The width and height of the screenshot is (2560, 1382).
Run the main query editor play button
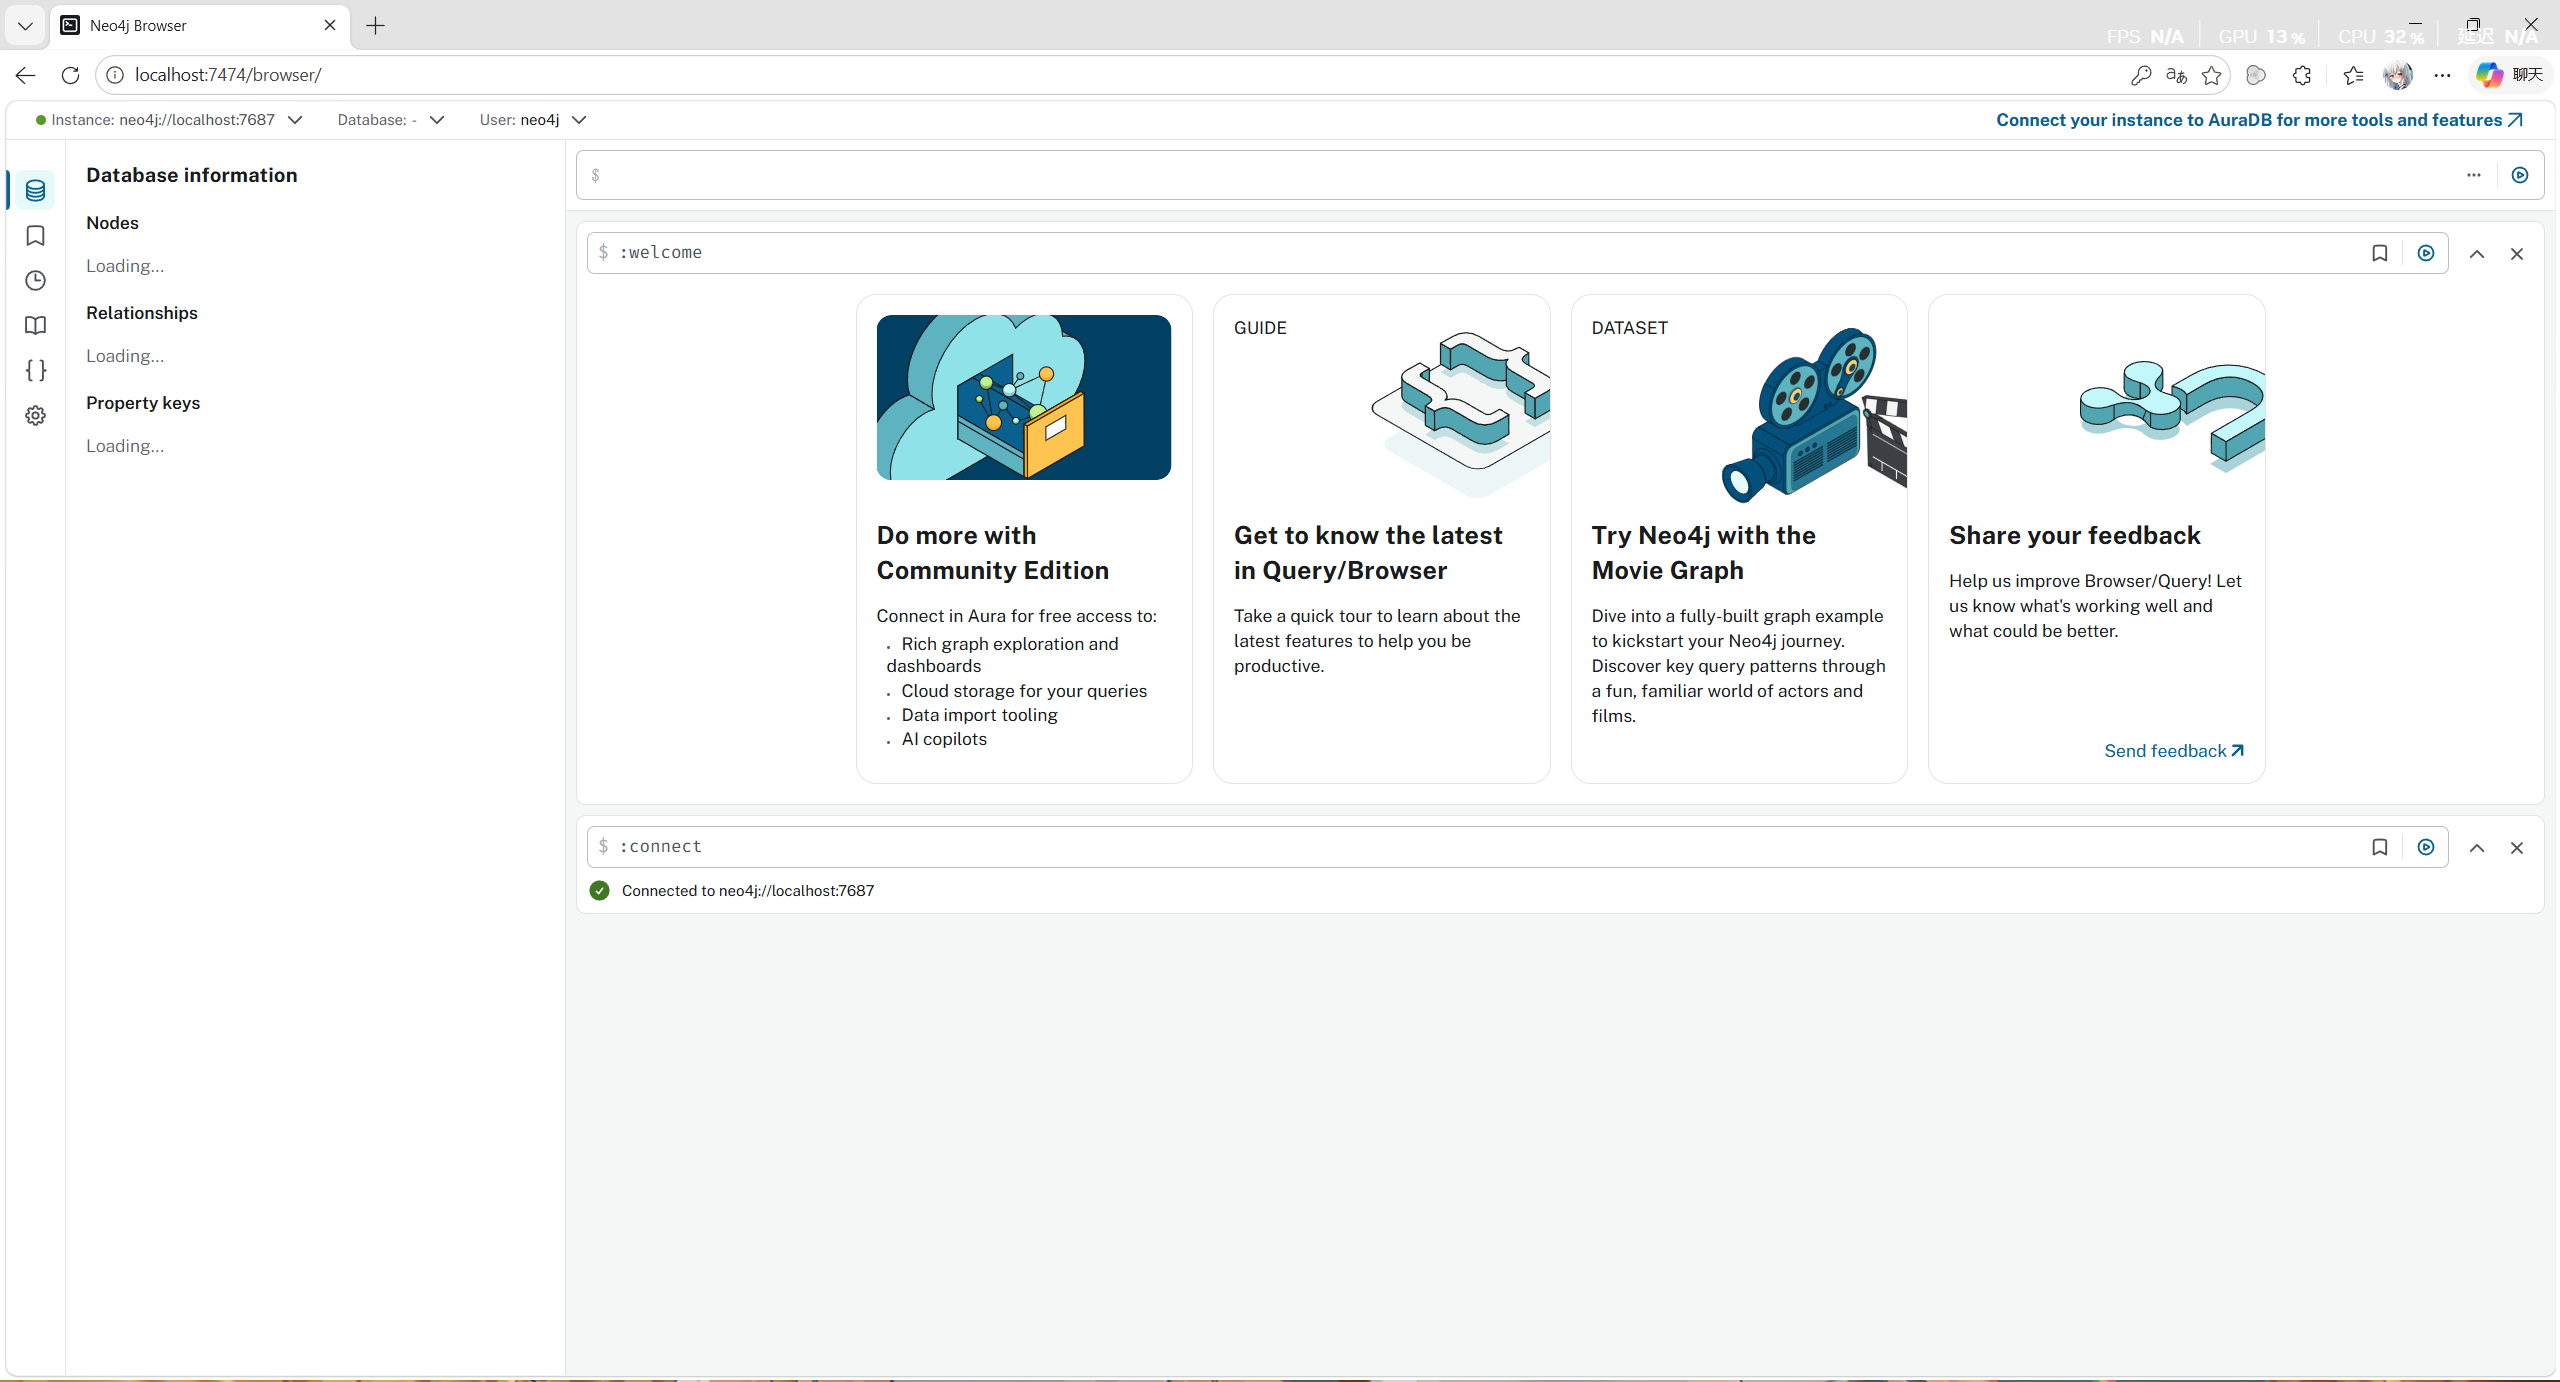click(x=2520, y=175)
